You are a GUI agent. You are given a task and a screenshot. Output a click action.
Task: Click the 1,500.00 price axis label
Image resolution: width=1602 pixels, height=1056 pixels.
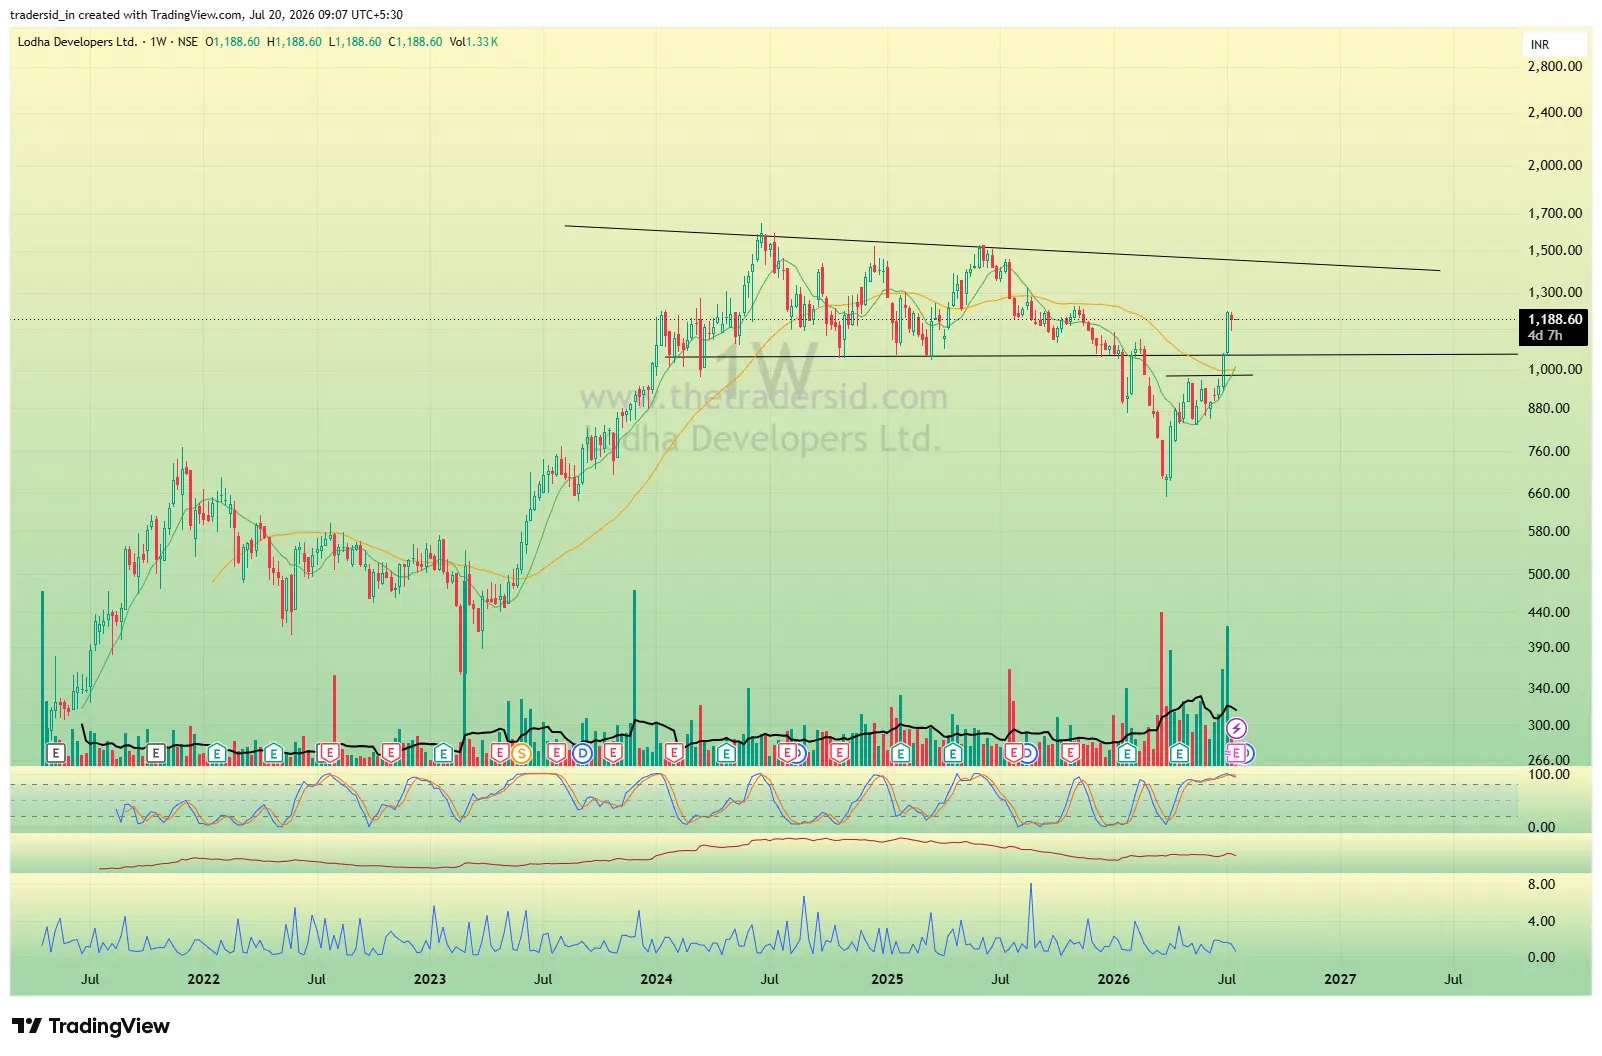pyautogui.click(x=1555, y=250)
